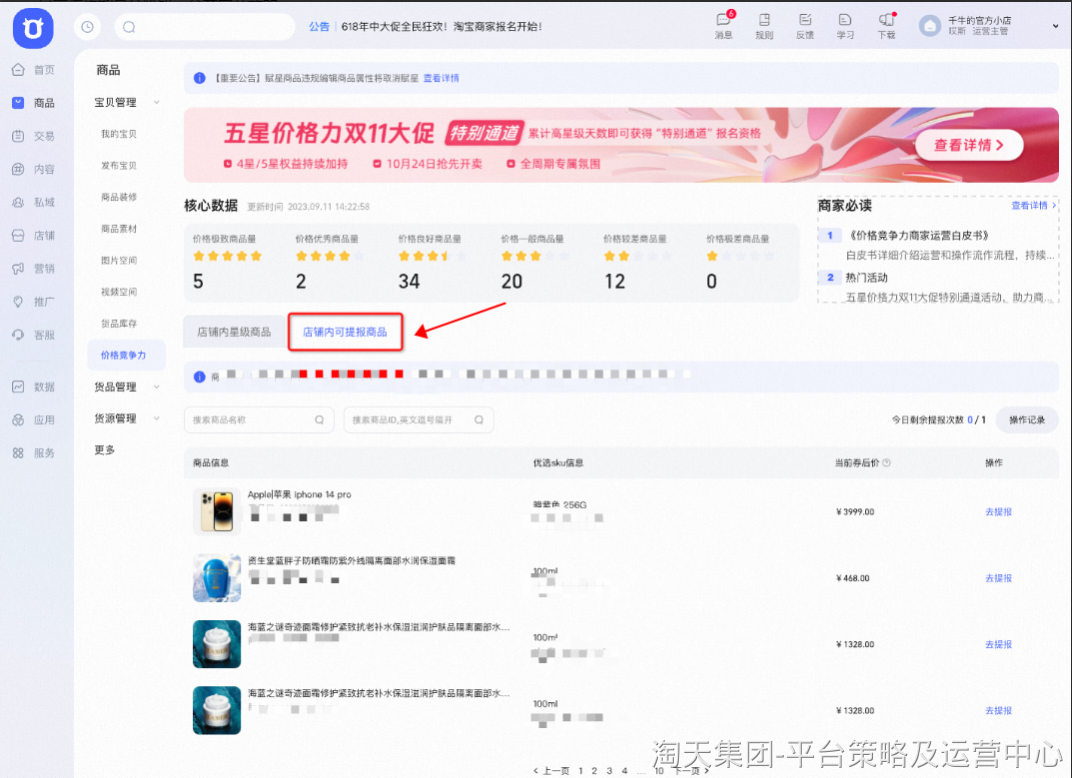Open blue sunscreen product thumbnail
The height and width of the screenshot is (778, 1072).
coord(217,578)
